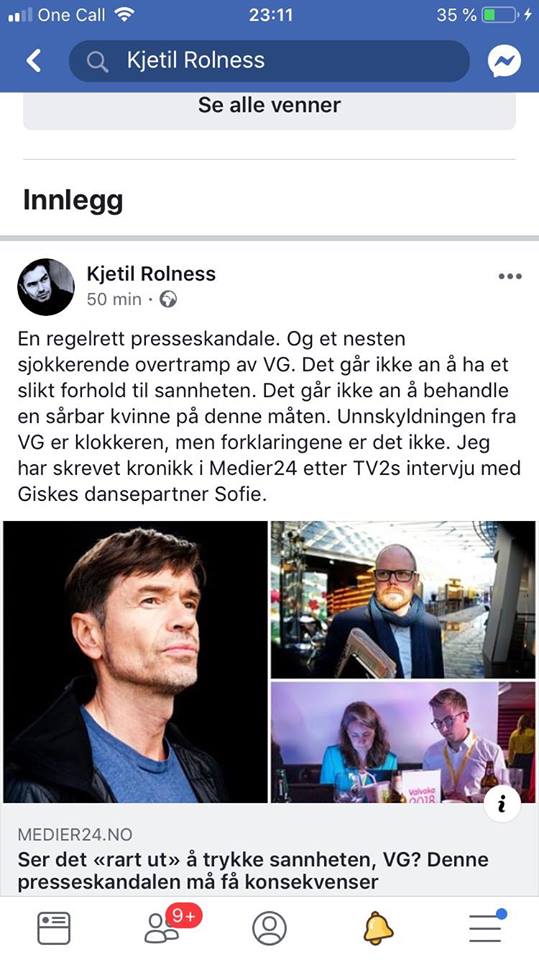
Task: Switch to the News Feed tab
Action: point(54,928)
